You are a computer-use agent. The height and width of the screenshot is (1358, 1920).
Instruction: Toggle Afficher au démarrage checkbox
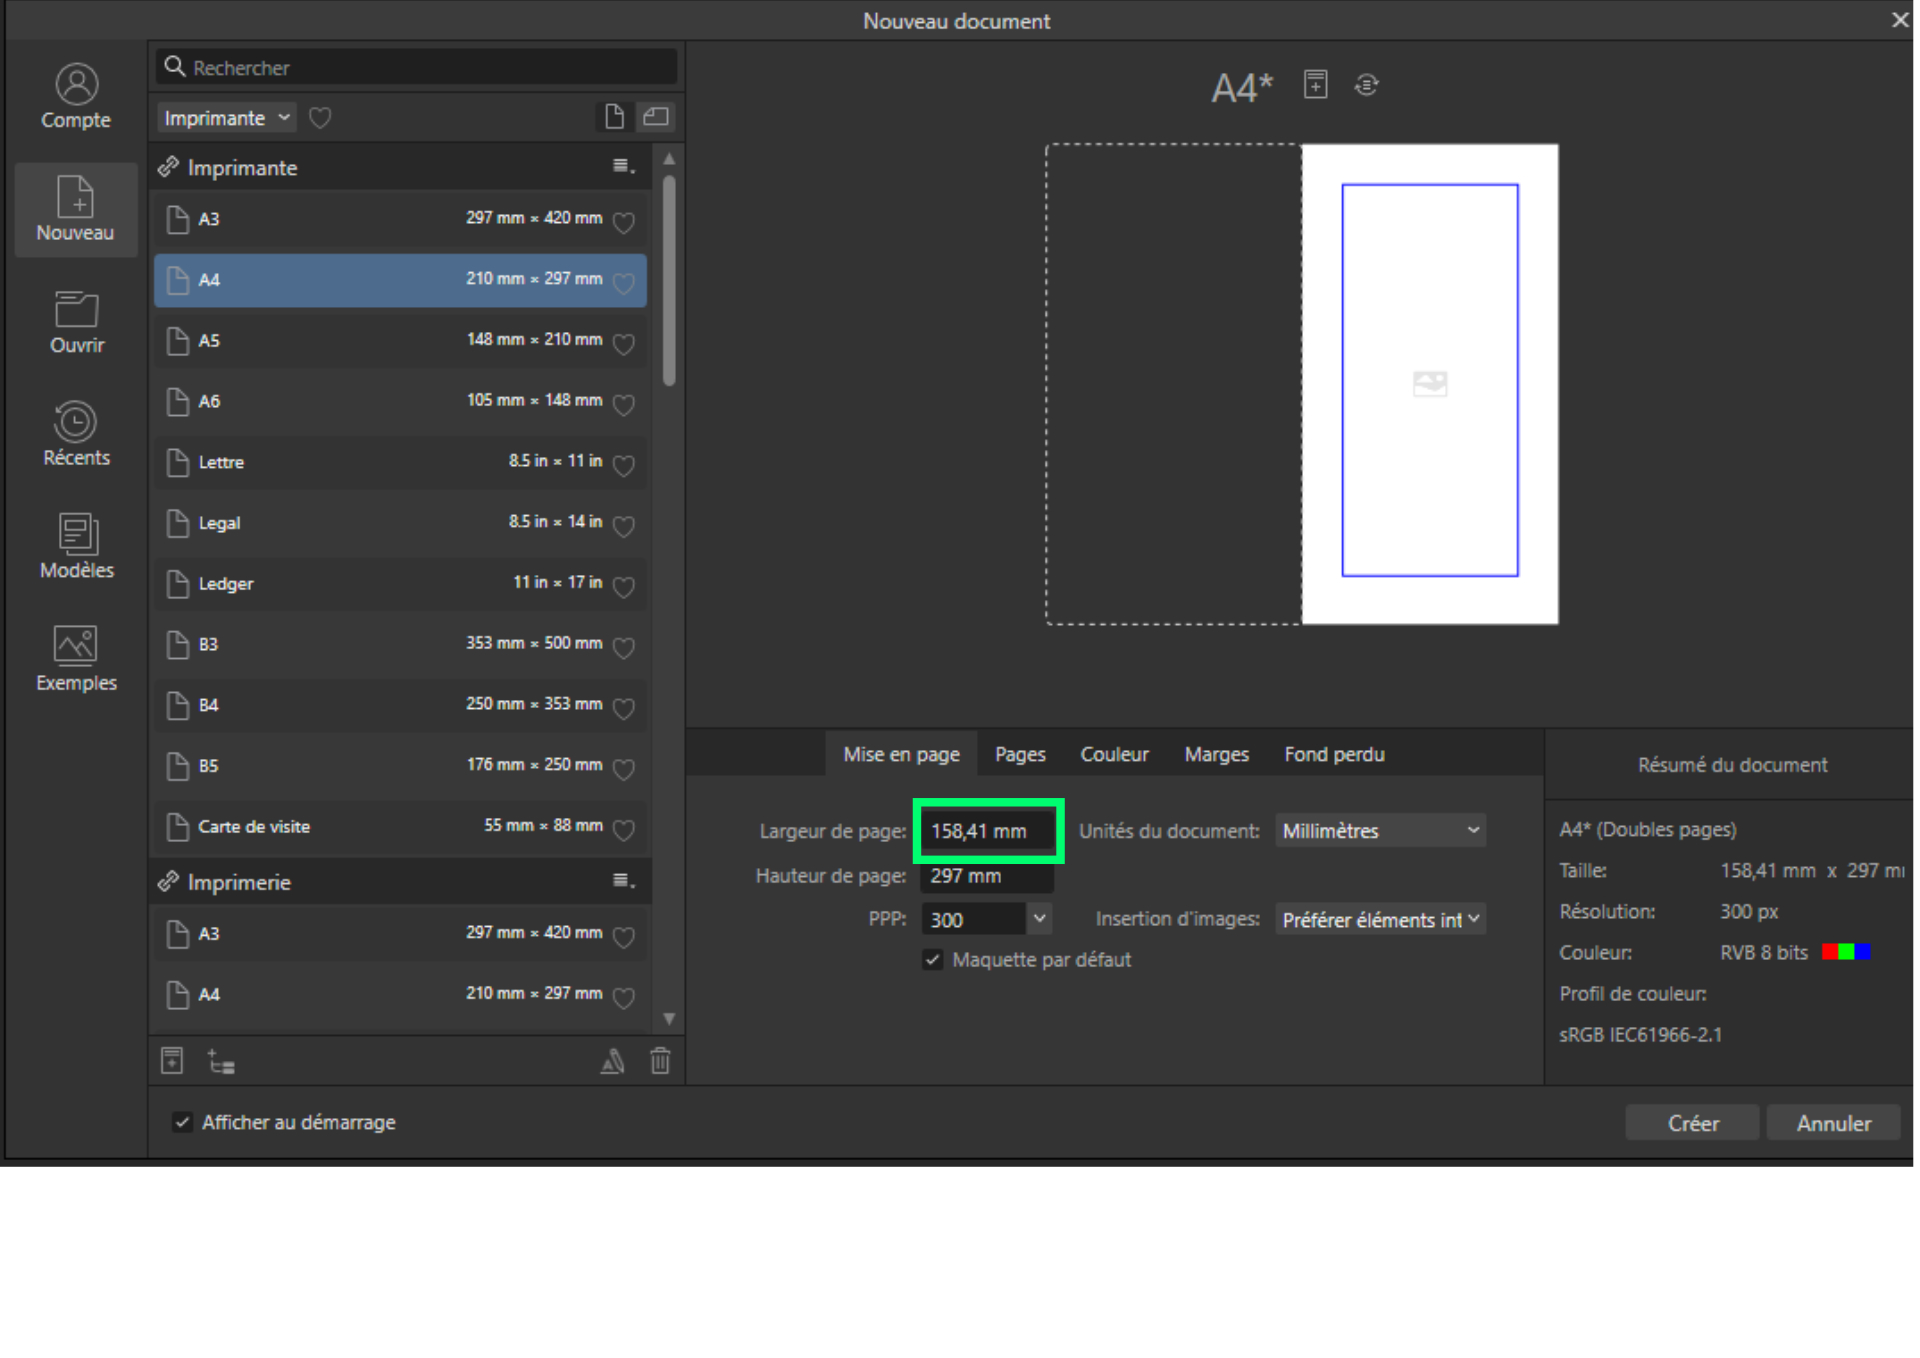click(x=182, y=1122)
